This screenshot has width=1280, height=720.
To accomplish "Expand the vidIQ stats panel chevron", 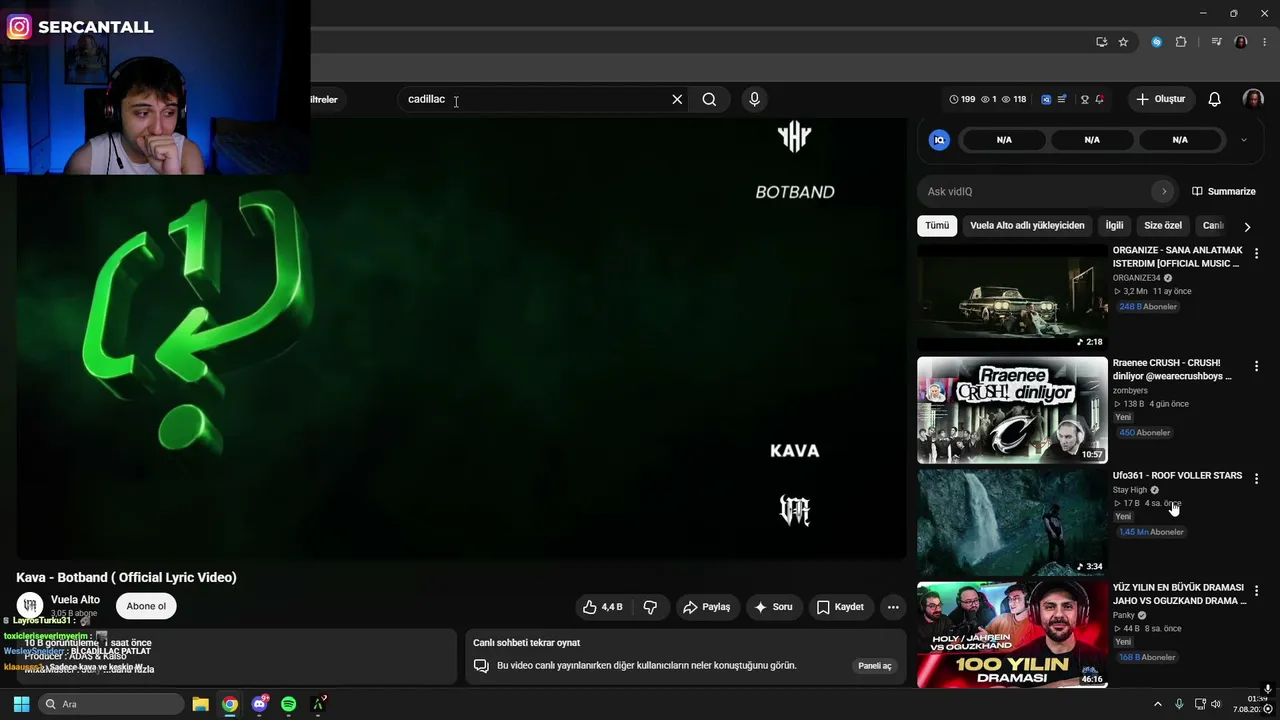I will click(x=1244, y=140).
